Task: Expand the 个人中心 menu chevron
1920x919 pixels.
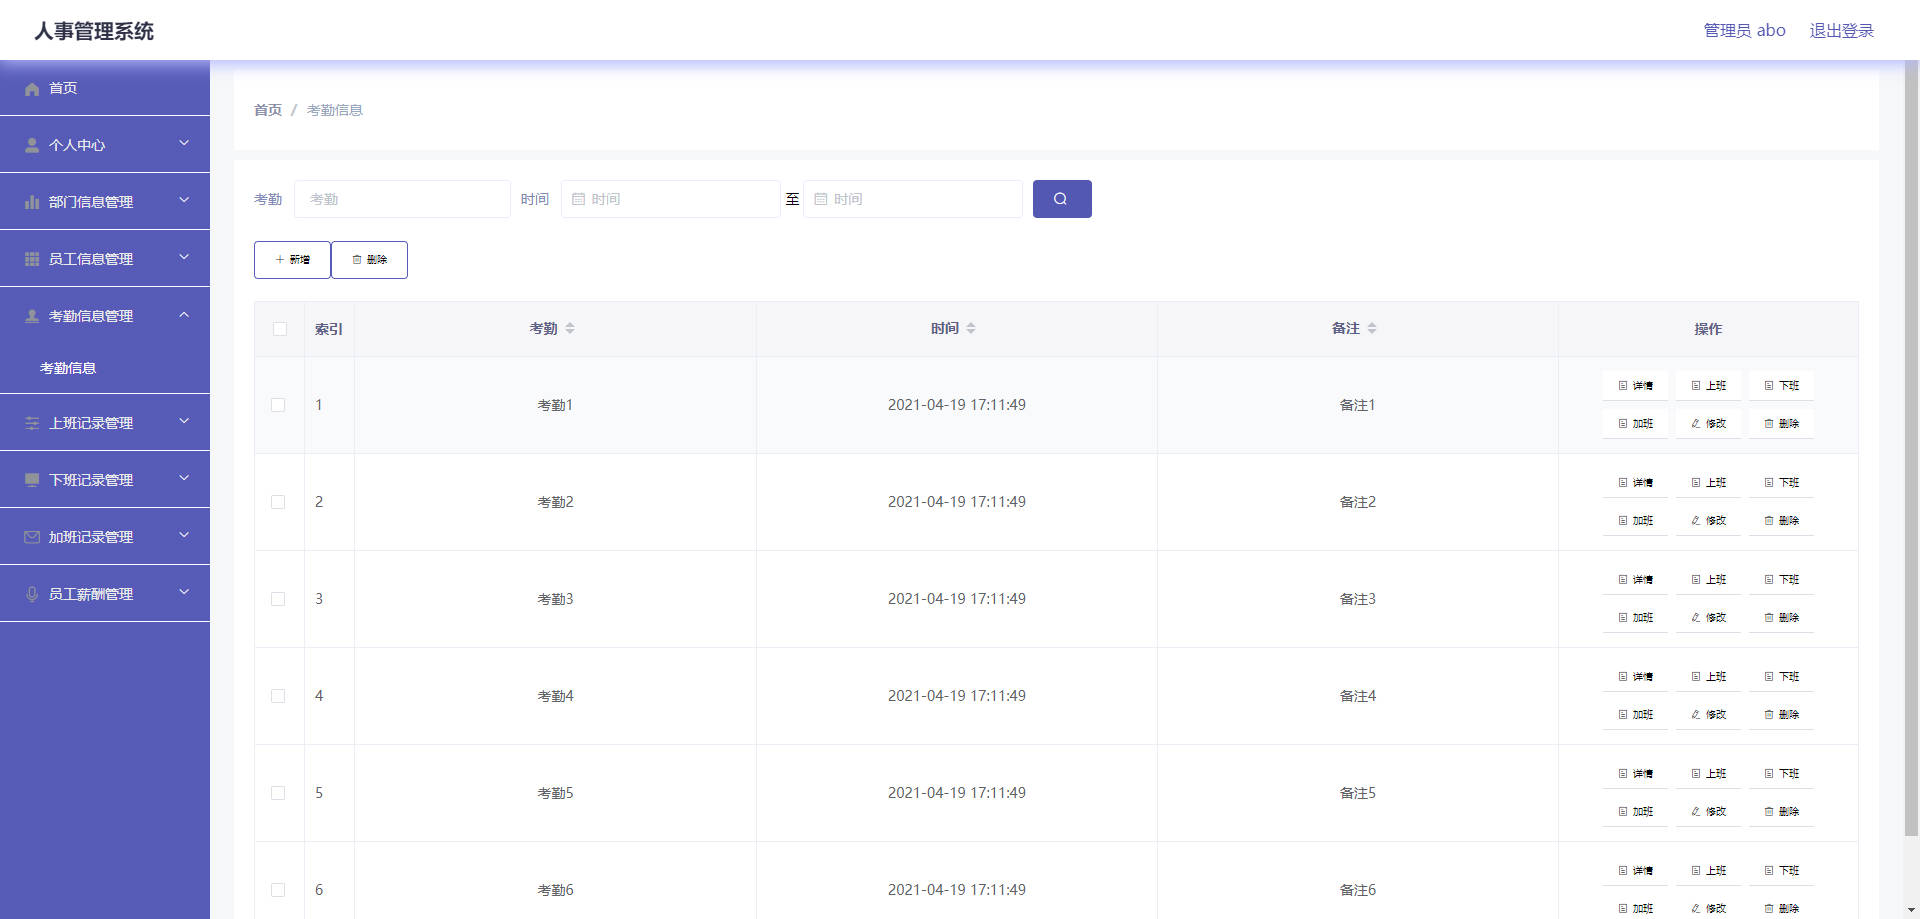Action: point(184,144)
